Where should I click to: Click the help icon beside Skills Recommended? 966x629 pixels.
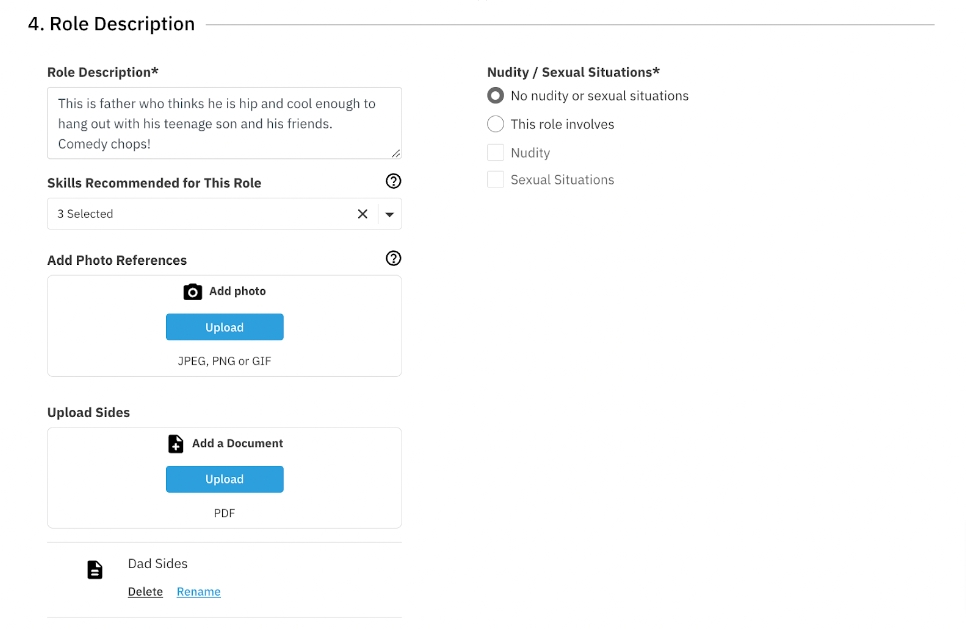(x=393, y=181)
